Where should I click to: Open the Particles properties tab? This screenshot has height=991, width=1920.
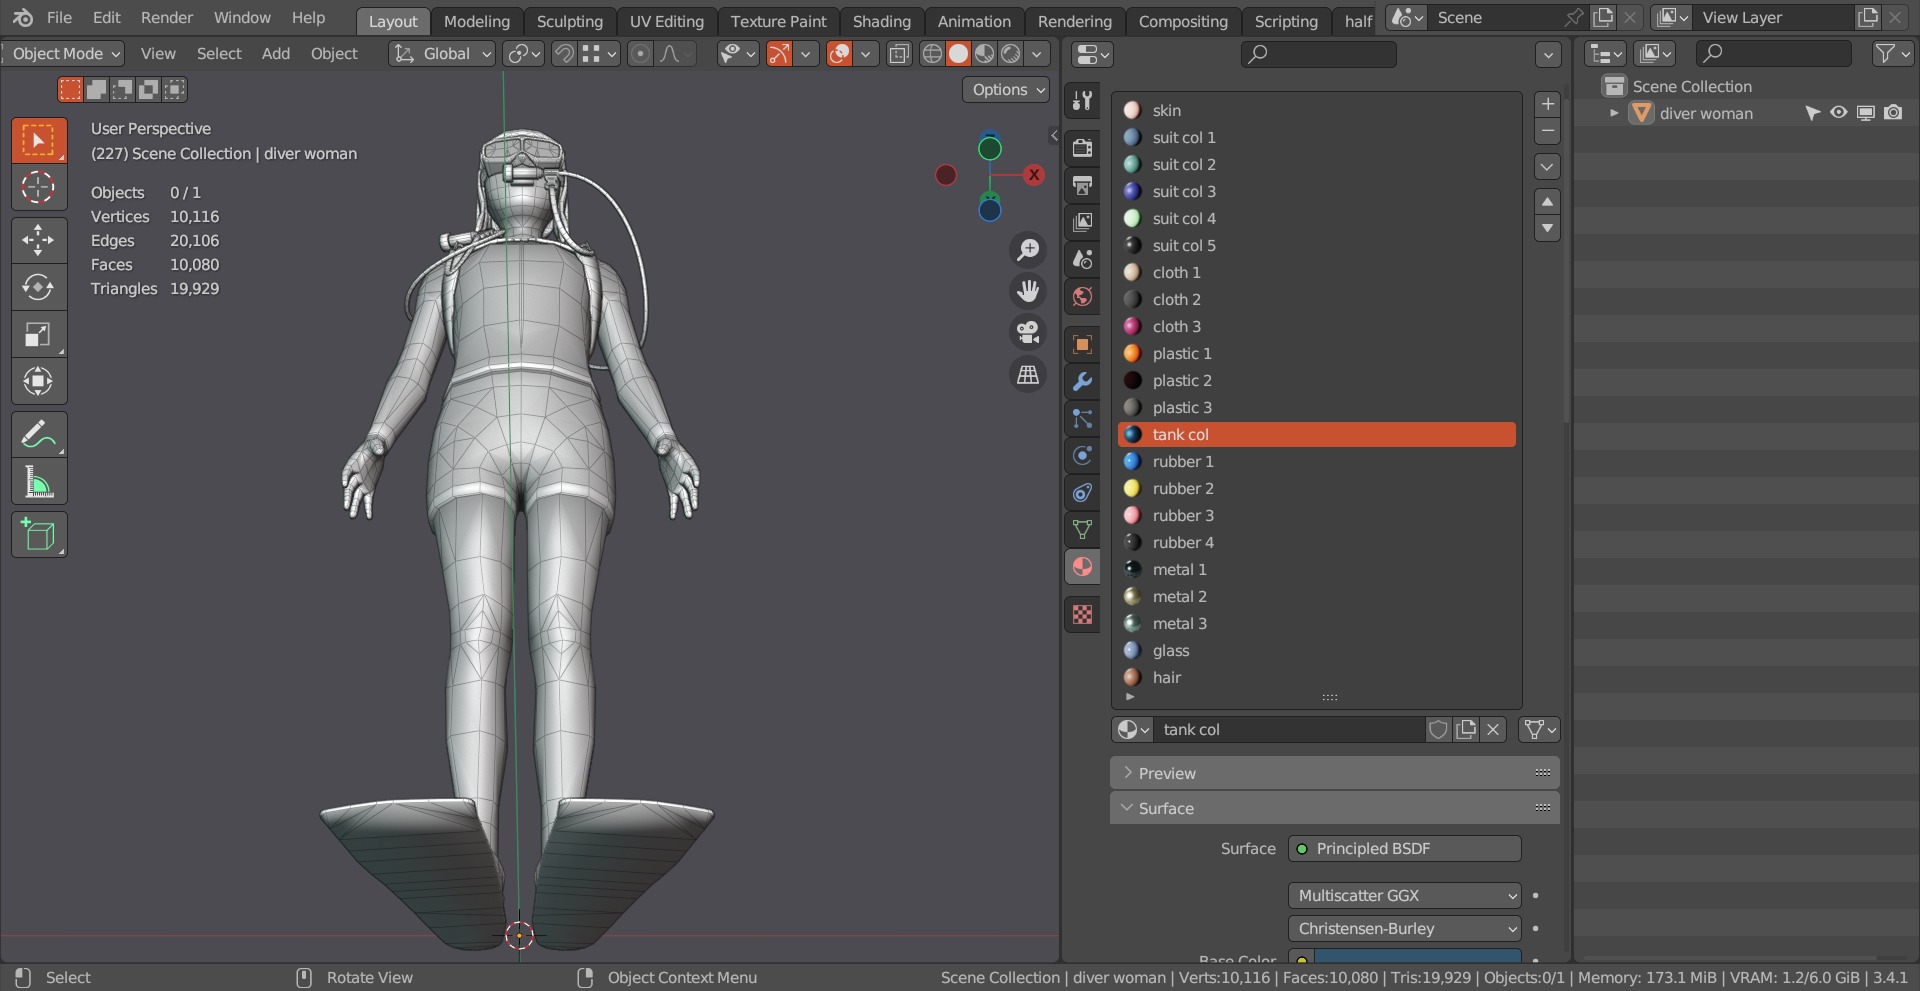[x=1082, y=418]
